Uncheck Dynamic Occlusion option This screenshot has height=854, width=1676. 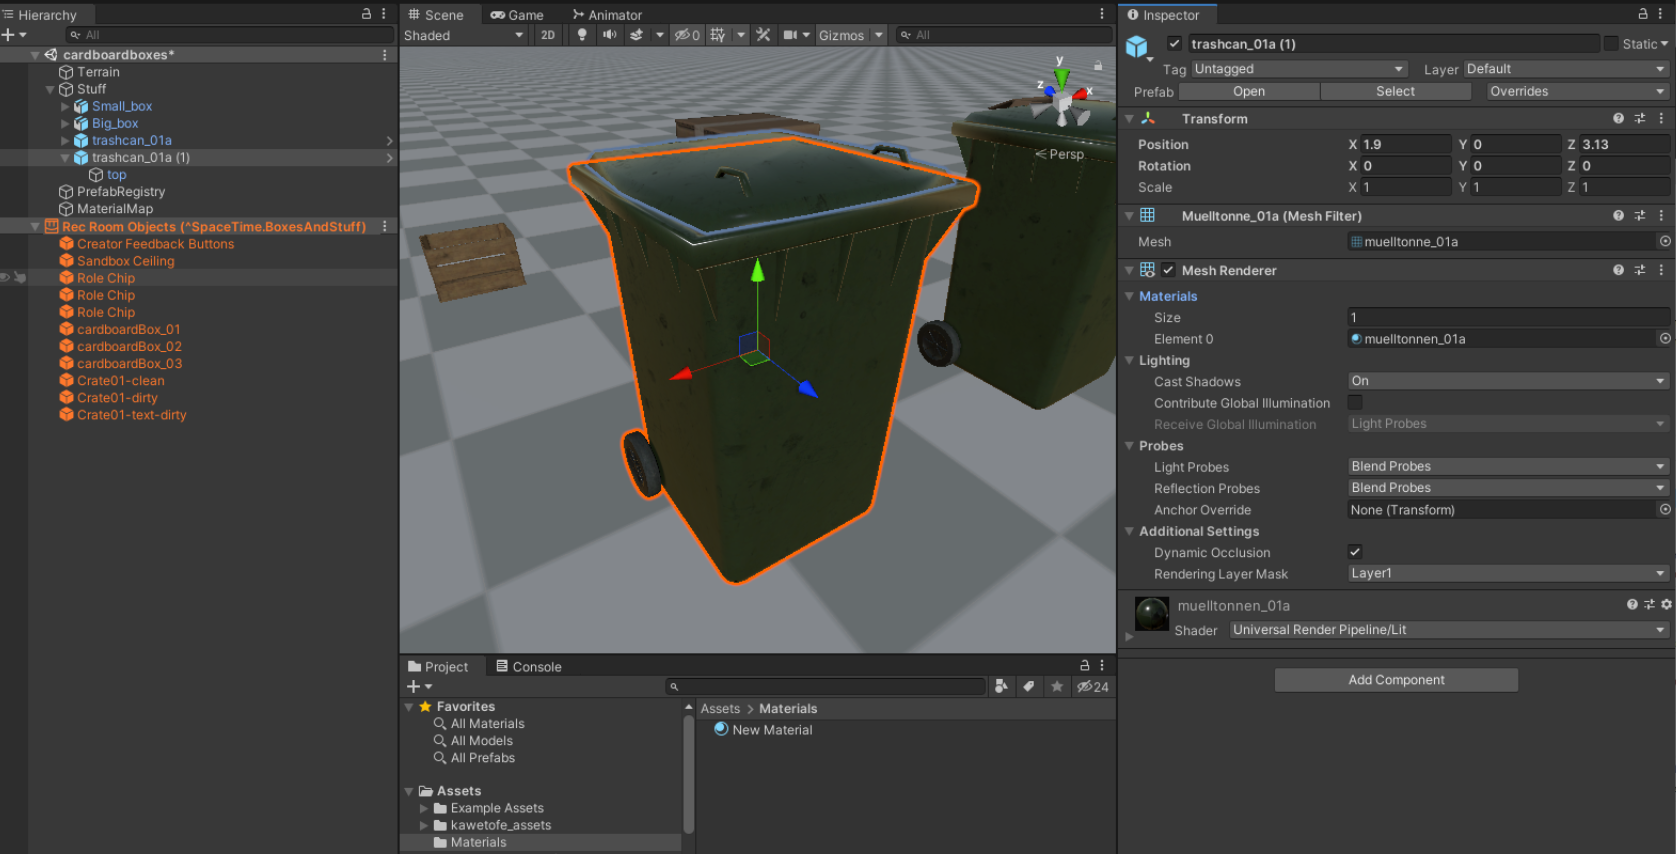pyautogui.click(x=1355, y=552)
